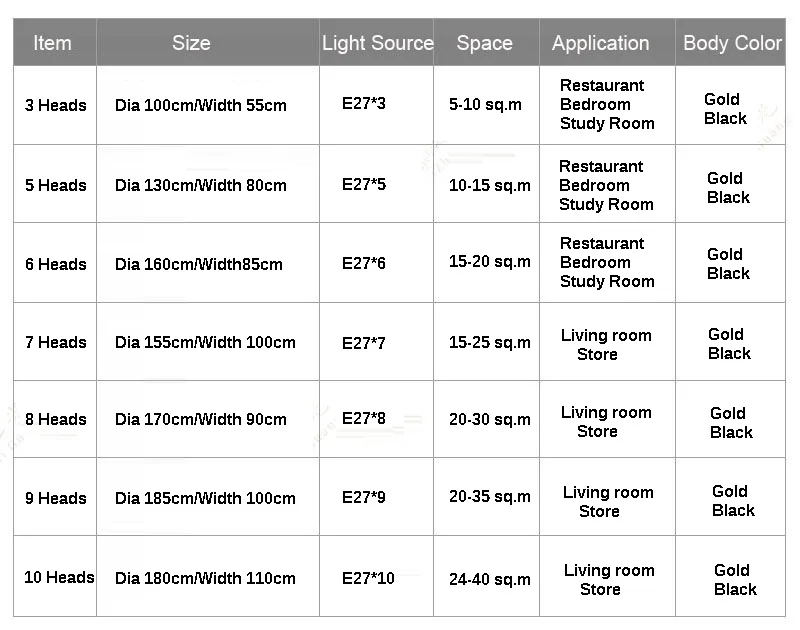This screenshot has width=800, height=630.
Task: Select the '7 Heads' item cell
Action: [55, 342]
